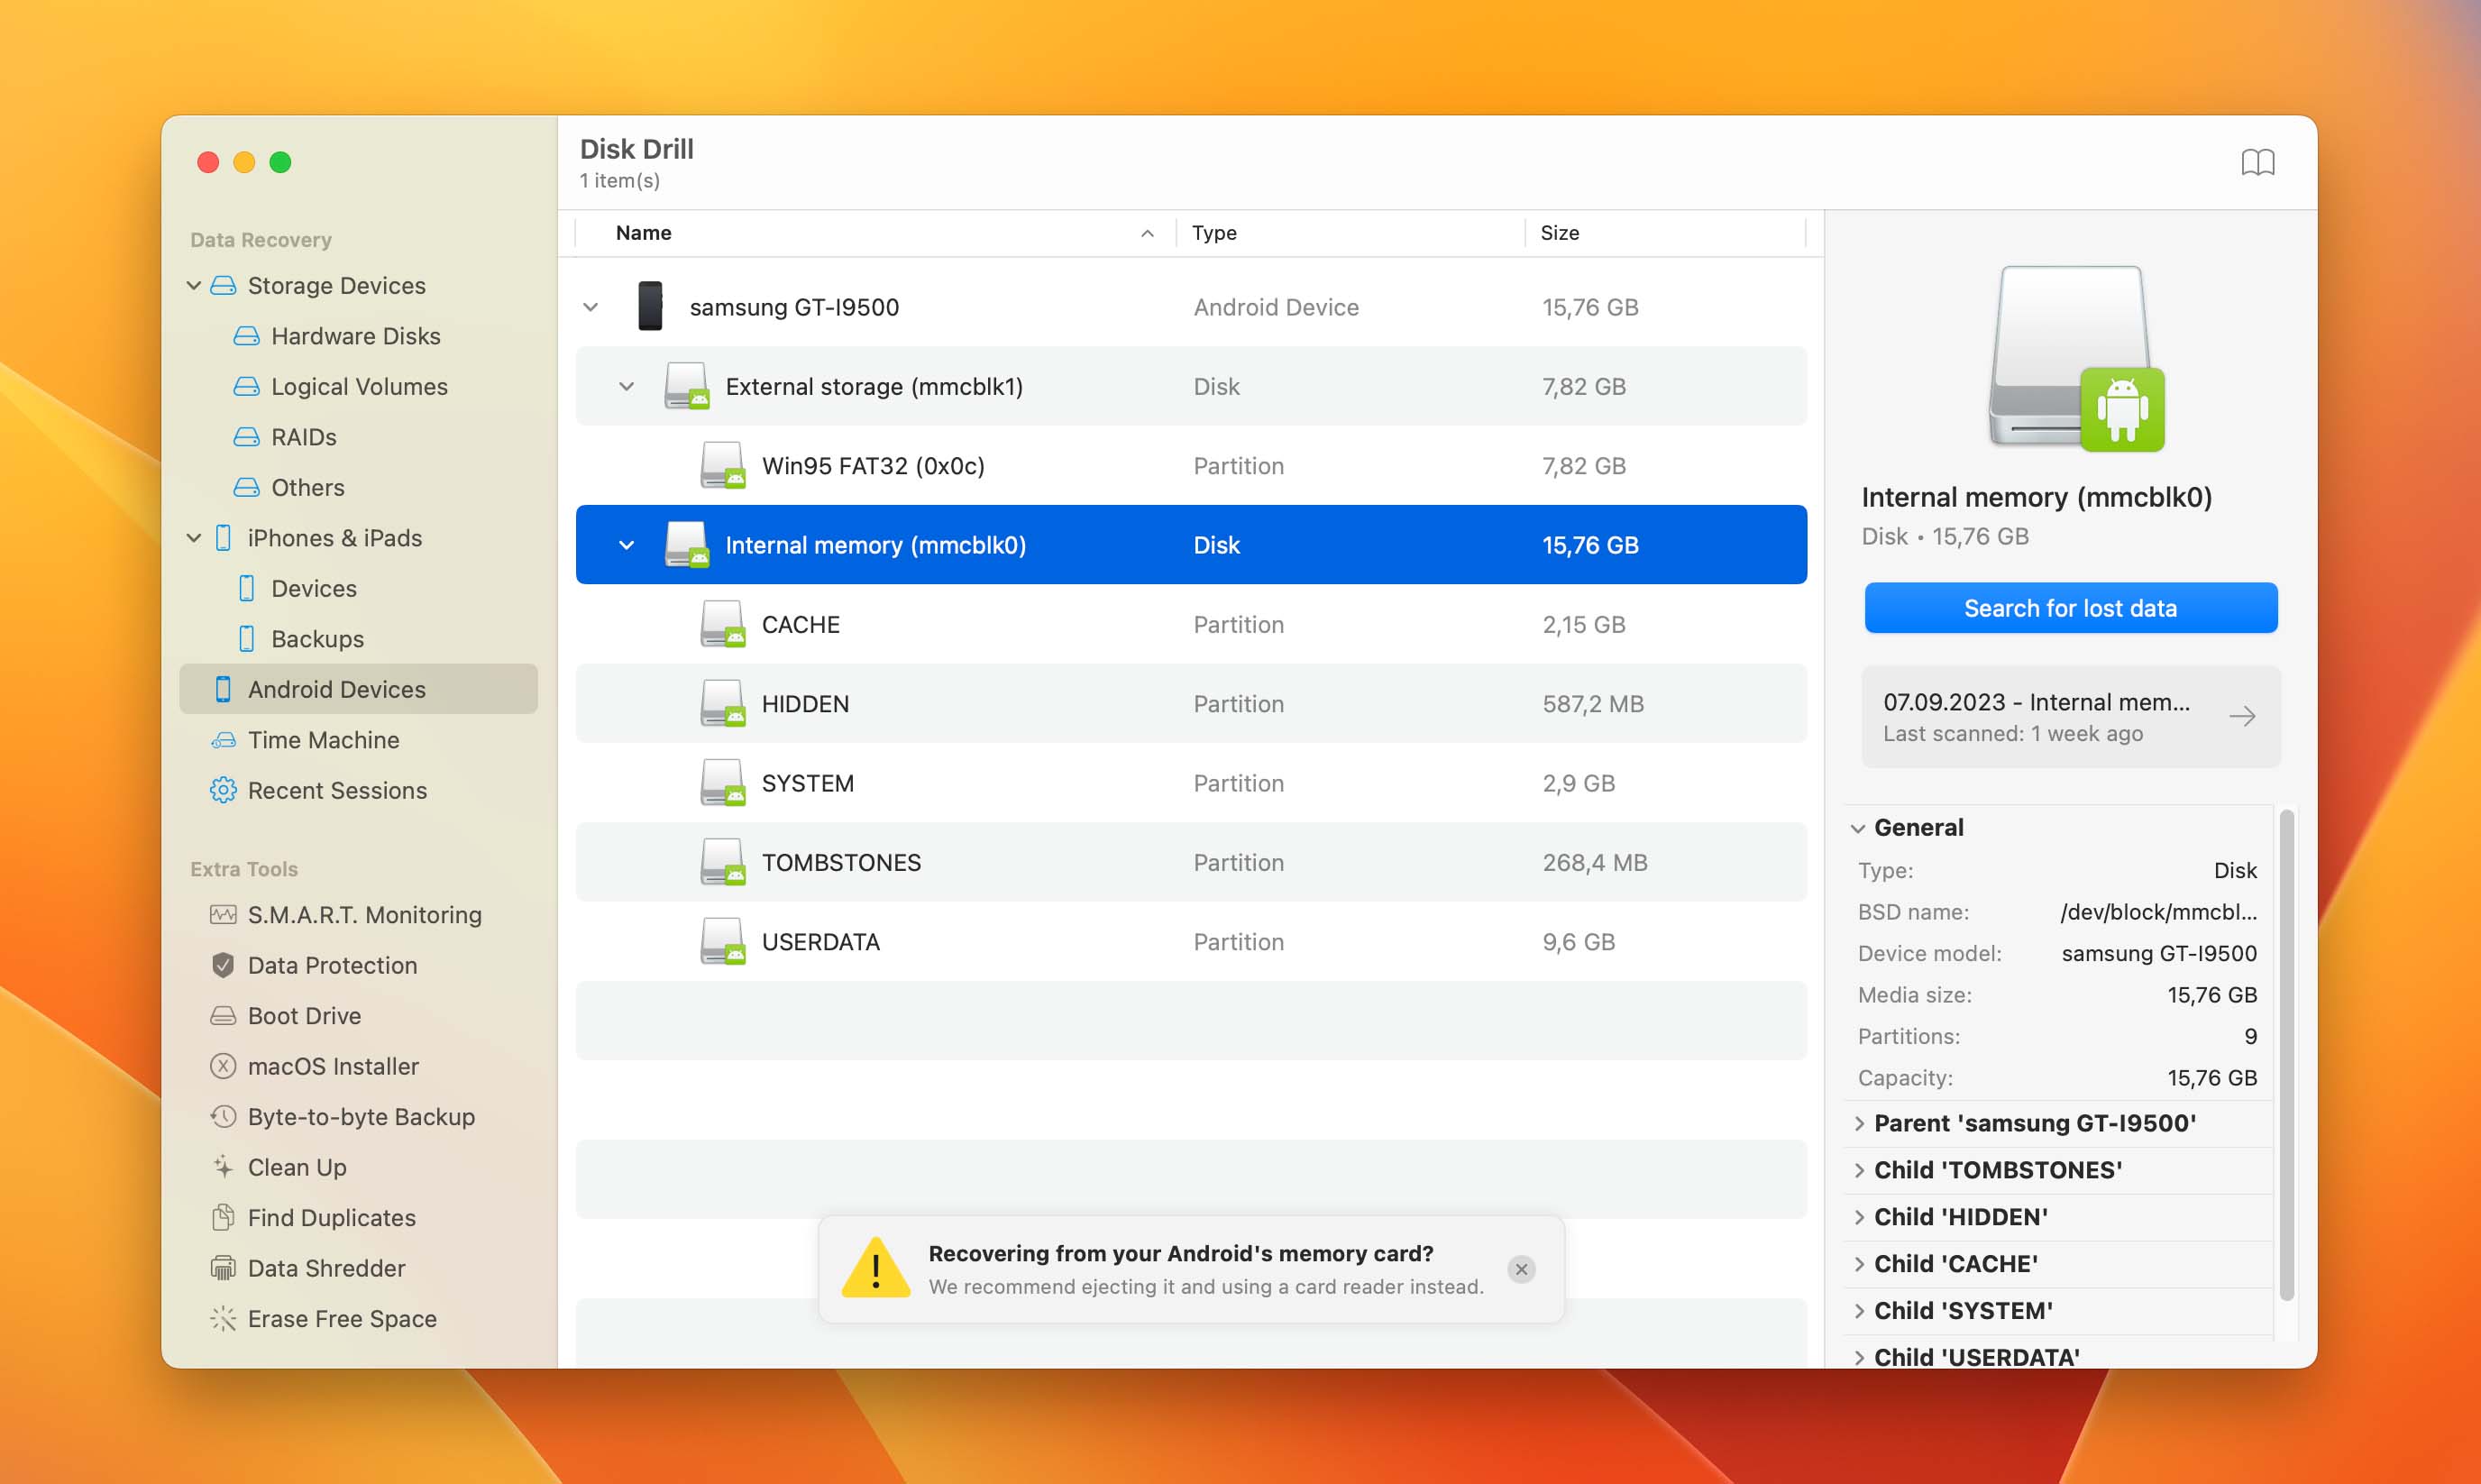Screen dimensions: 2481x1484
Task: Click the S.M.A.R.T. Monitoring icon
Action: pos(223,915)
